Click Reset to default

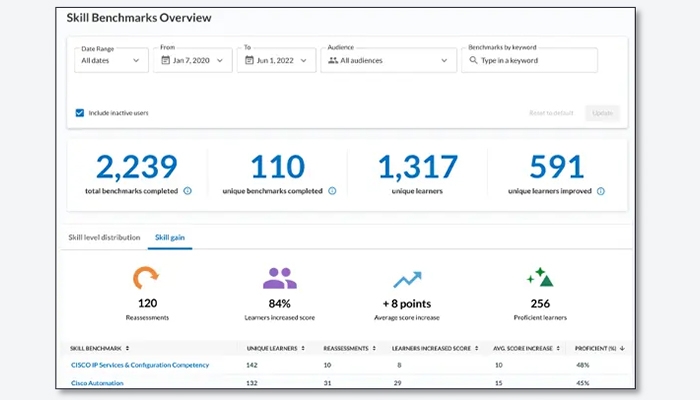551,113
